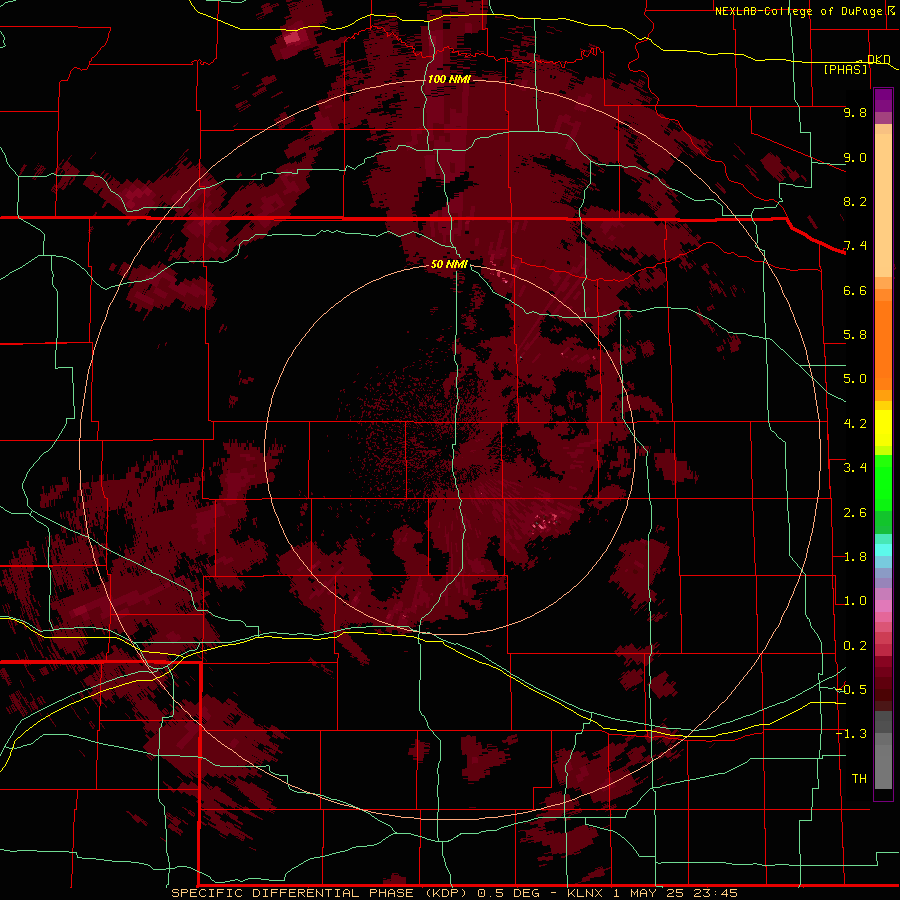Click the 4.2 scale label
The image size is (900, 900).
[x=855, y=424]
